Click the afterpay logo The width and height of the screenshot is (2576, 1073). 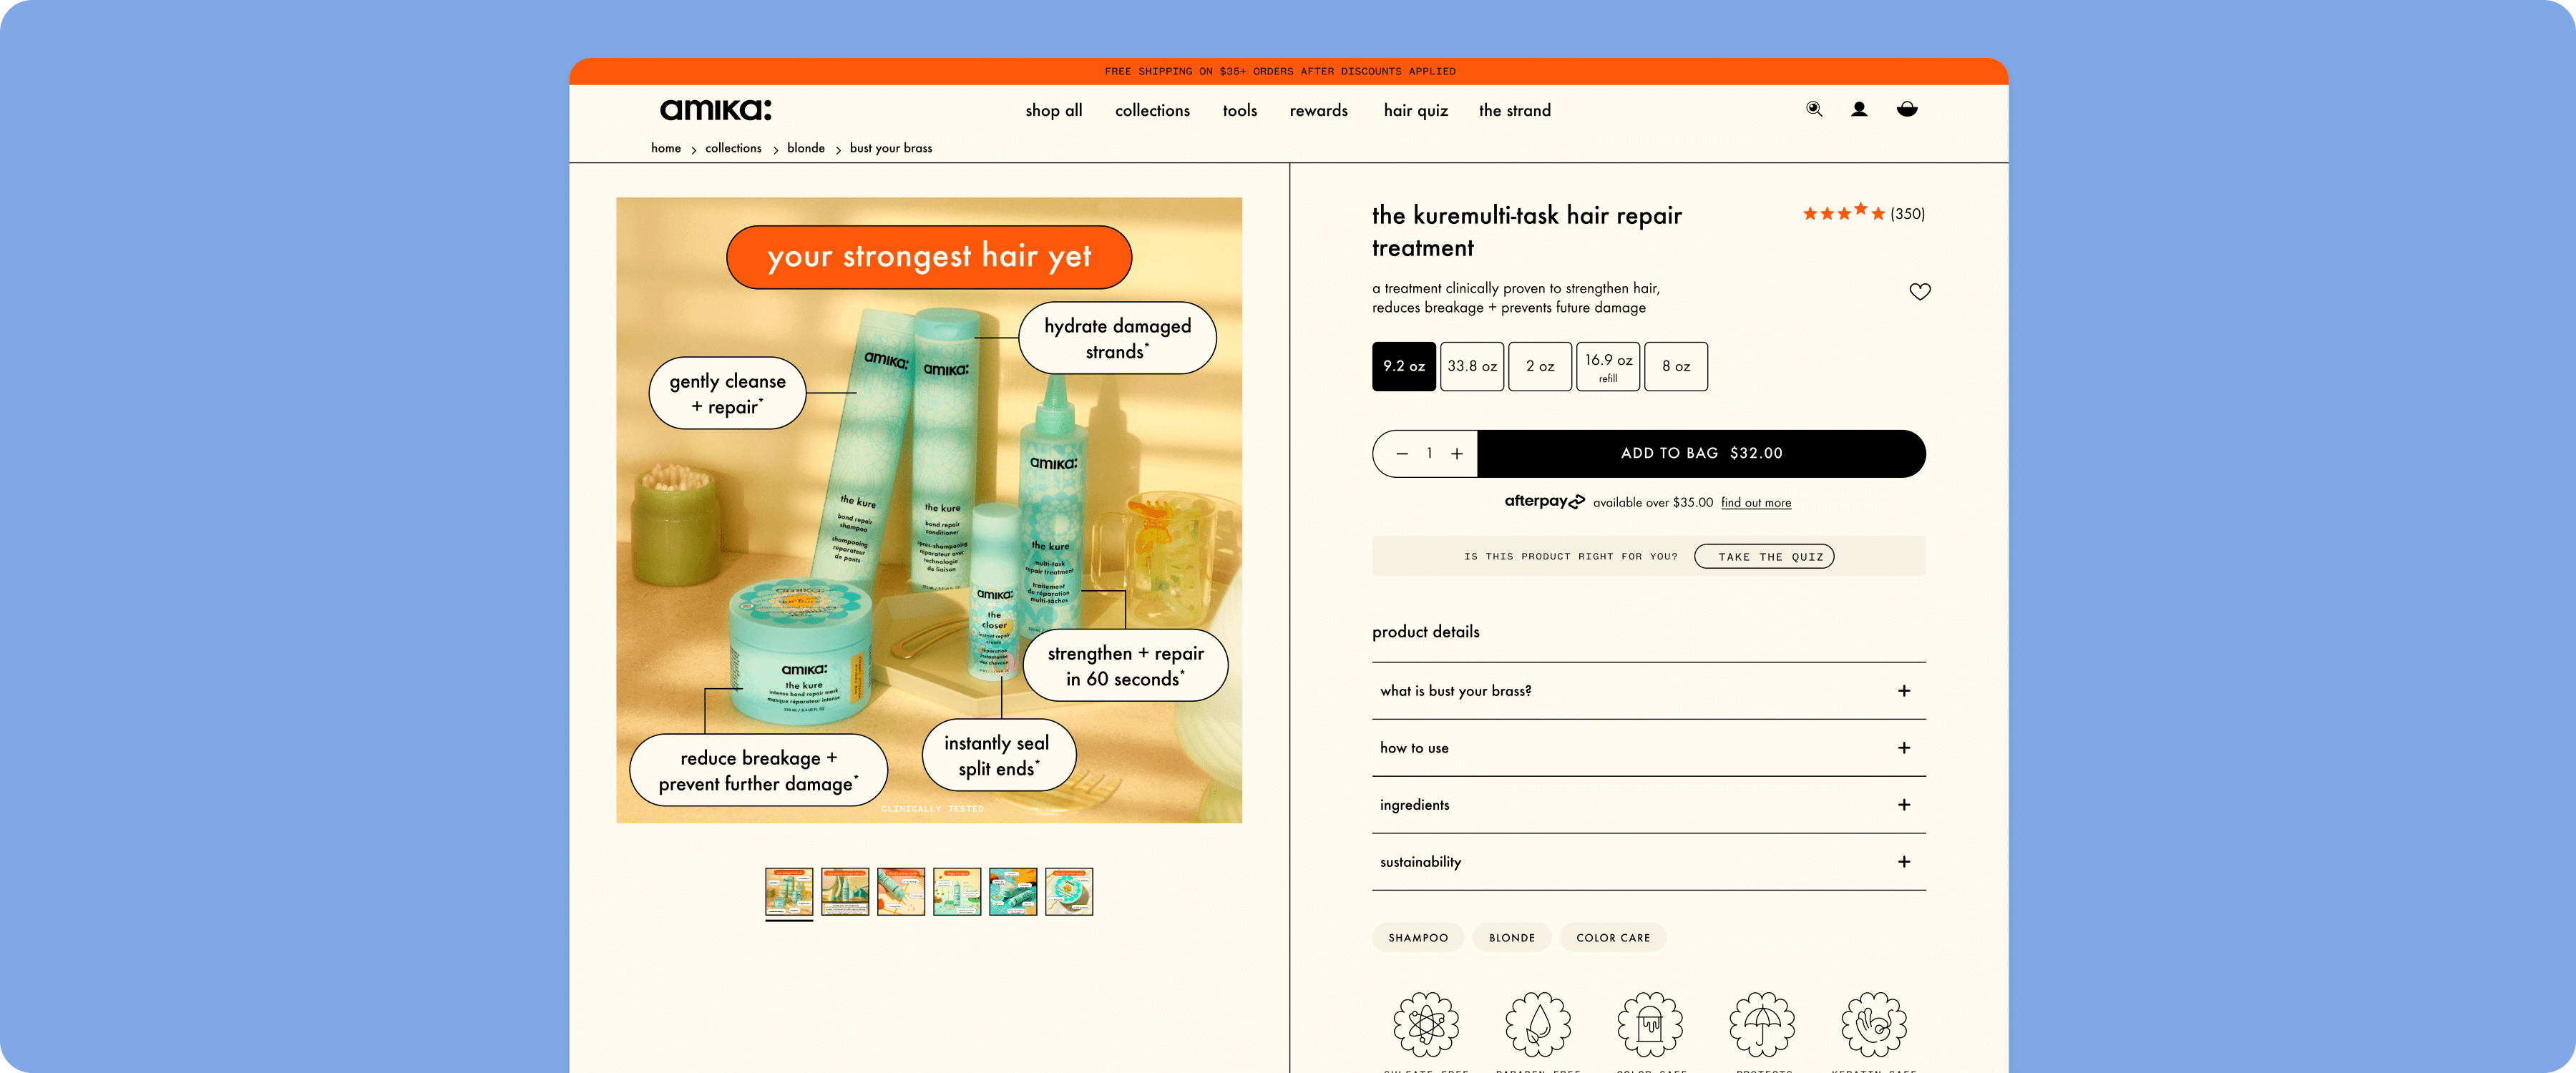coord(1544,501)
